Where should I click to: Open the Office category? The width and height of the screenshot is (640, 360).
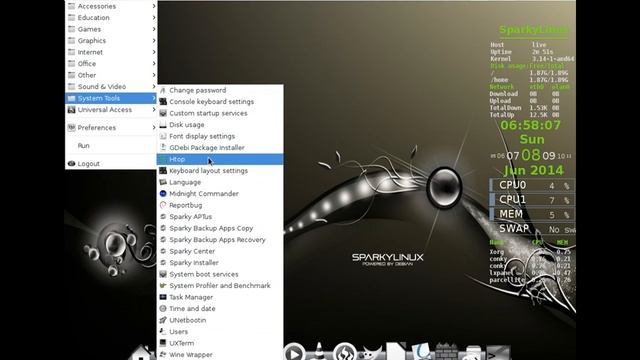coord(111,63)
